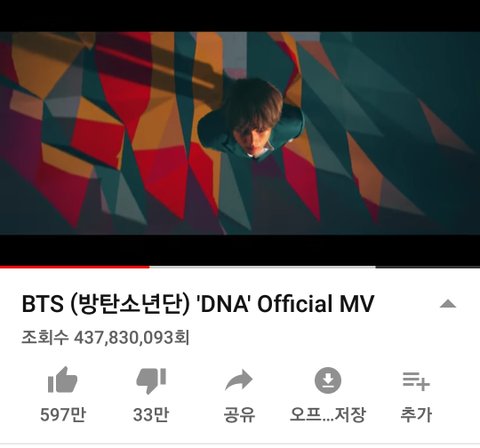
Task: Collapse video description using the up arrow
Action: click(448, 304)
